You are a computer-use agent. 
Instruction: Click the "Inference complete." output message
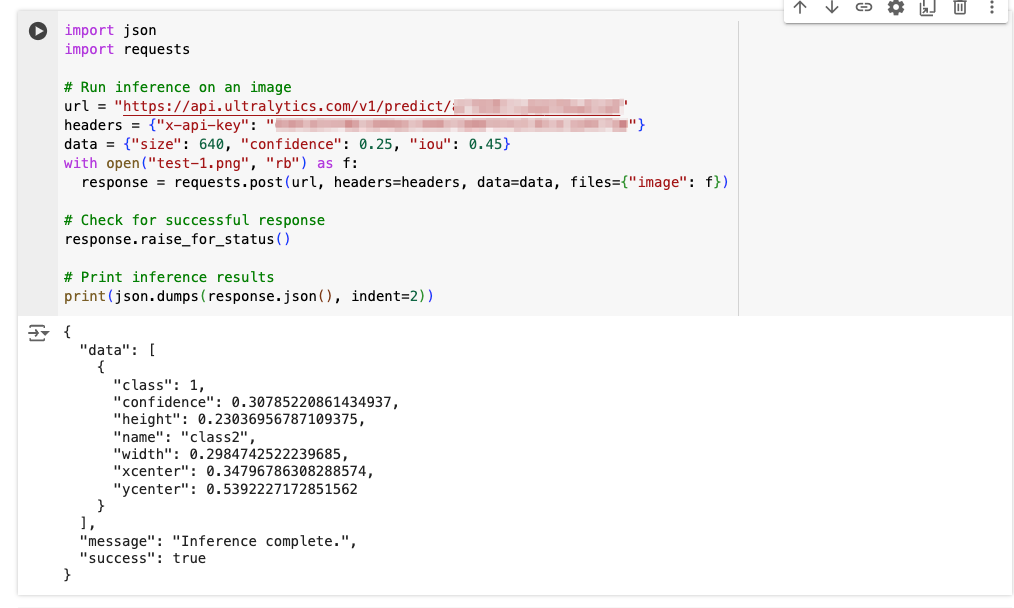263,541
